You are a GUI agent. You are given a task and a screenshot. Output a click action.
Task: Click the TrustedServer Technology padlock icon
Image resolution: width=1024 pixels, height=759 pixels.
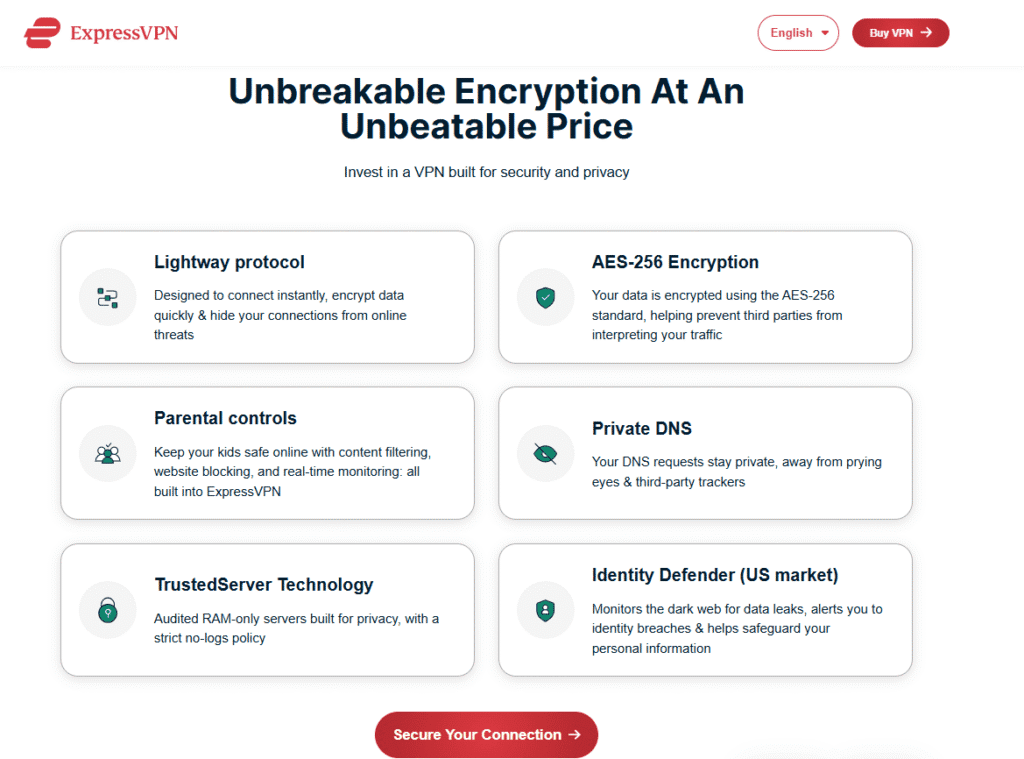107,610
